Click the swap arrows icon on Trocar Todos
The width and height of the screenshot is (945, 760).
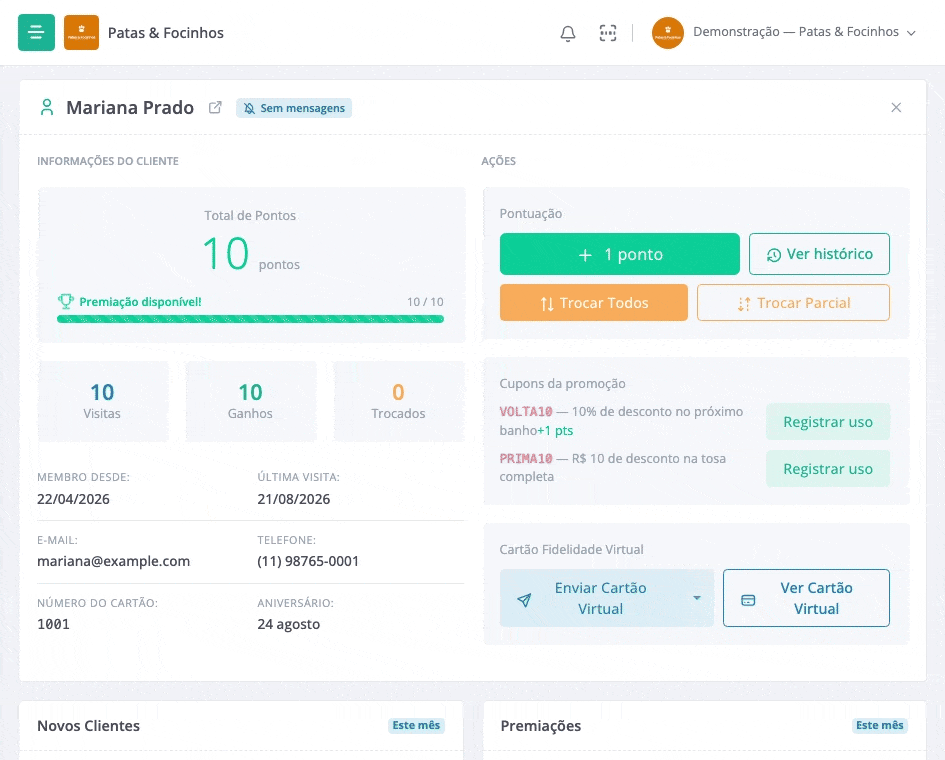[547, 304]
